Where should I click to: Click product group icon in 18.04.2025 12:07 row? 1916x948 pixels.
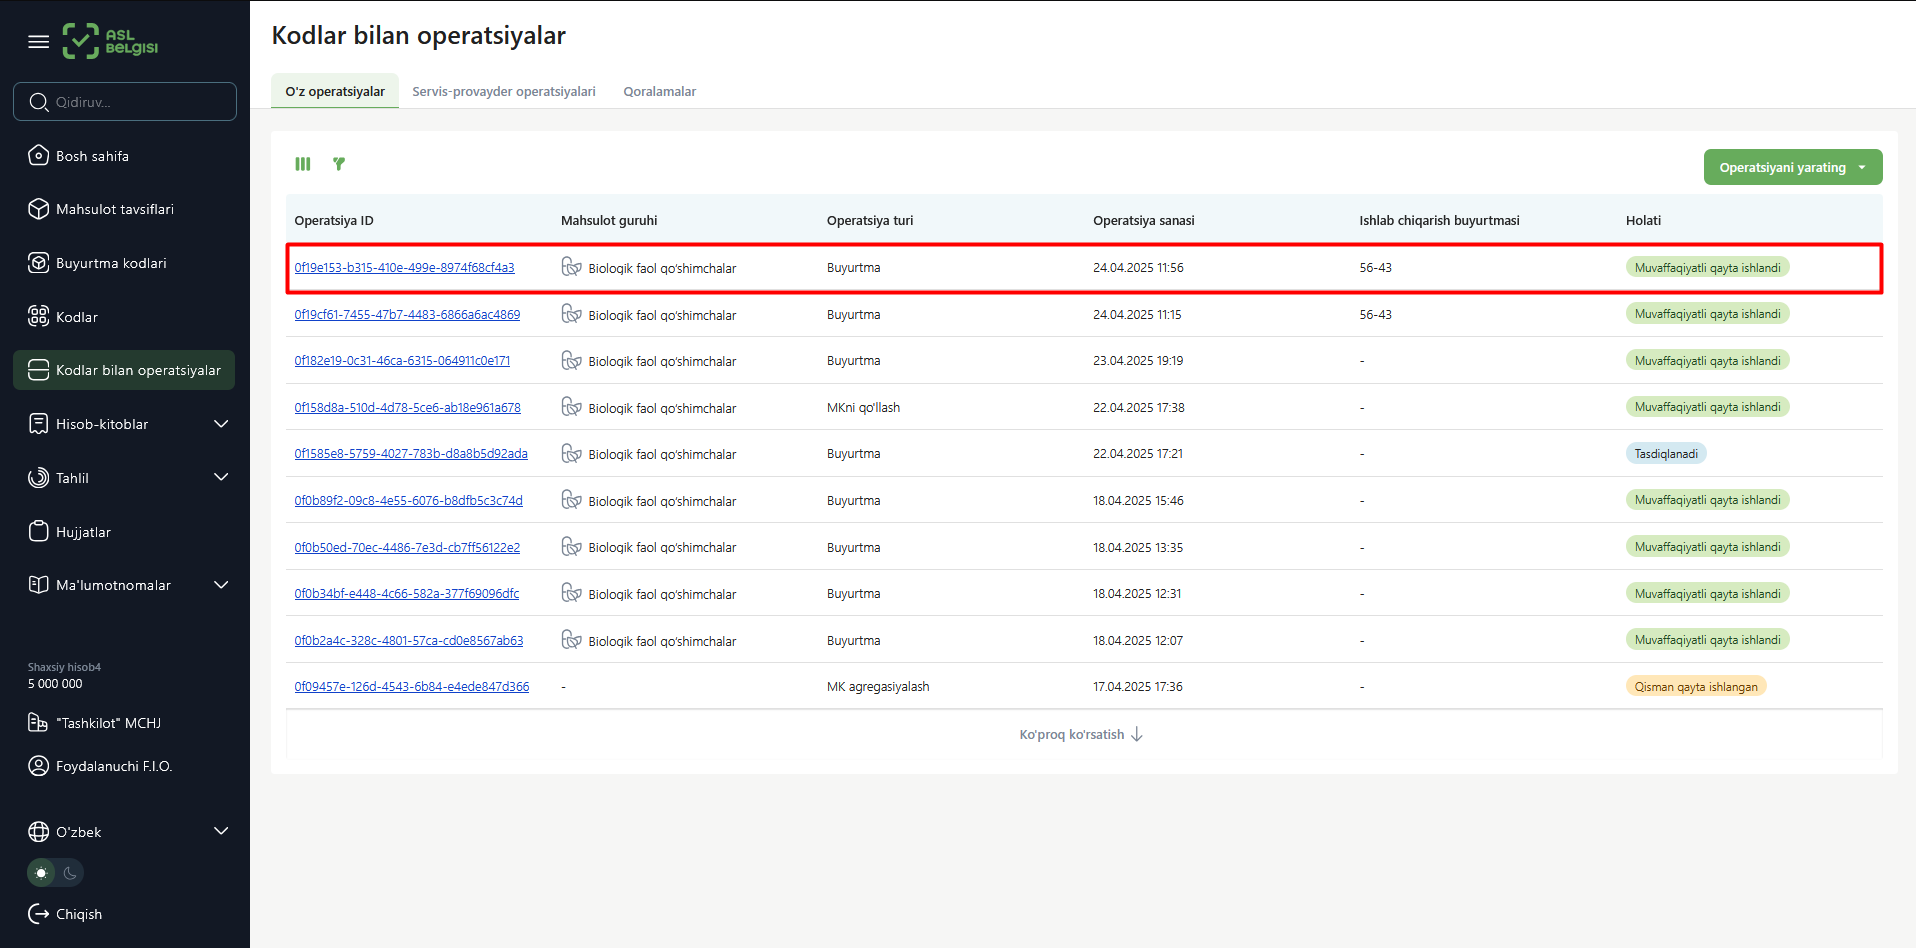point(571,640)
